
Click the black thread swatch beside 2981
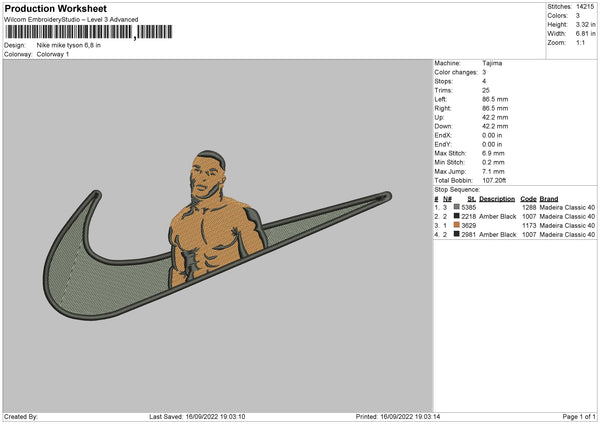(x=457, y=234)
